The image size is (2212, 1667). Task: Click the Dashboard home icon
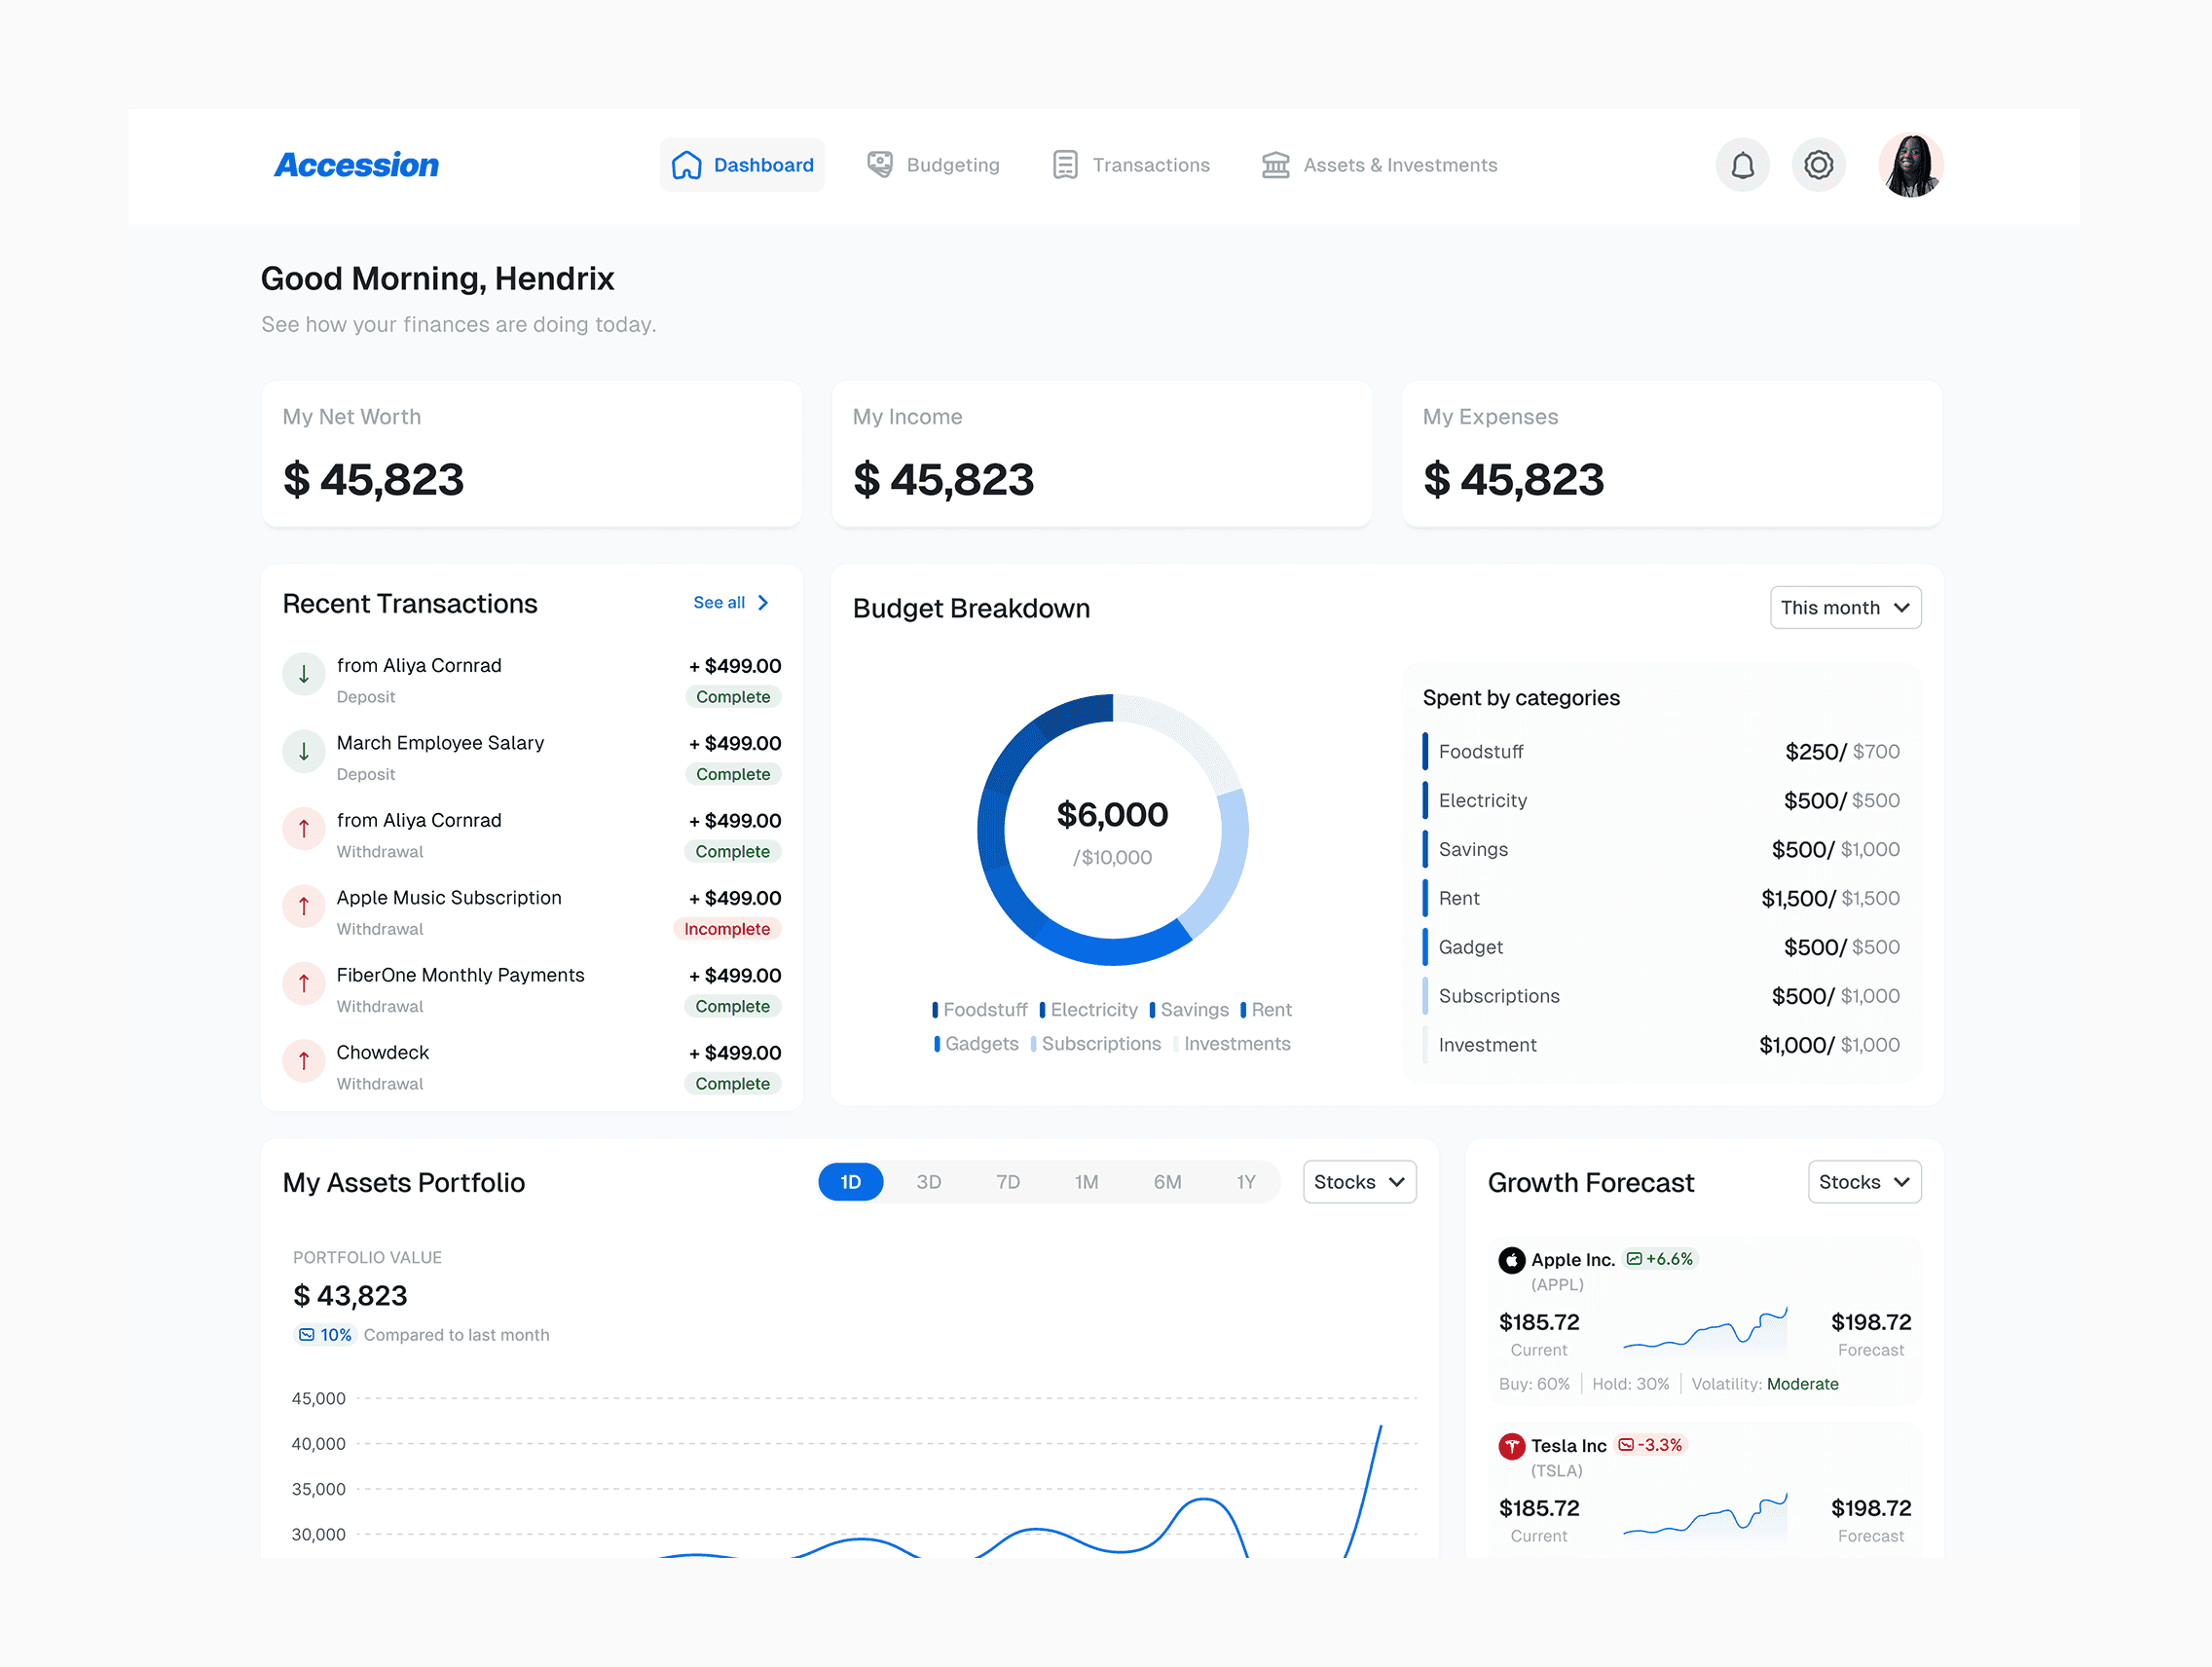click(x=686, y=165)
